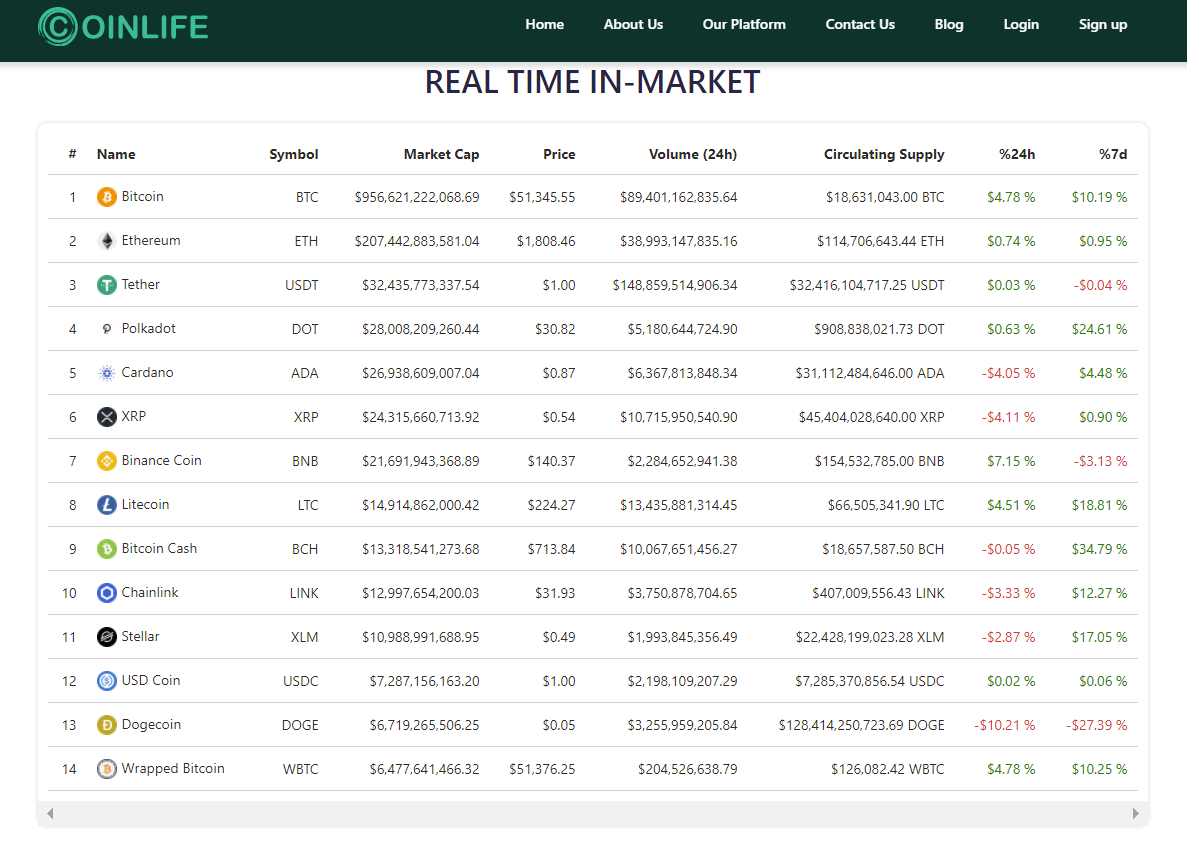
Task: Click the Chainlink coin icon
Action: [x=107, y=592]
